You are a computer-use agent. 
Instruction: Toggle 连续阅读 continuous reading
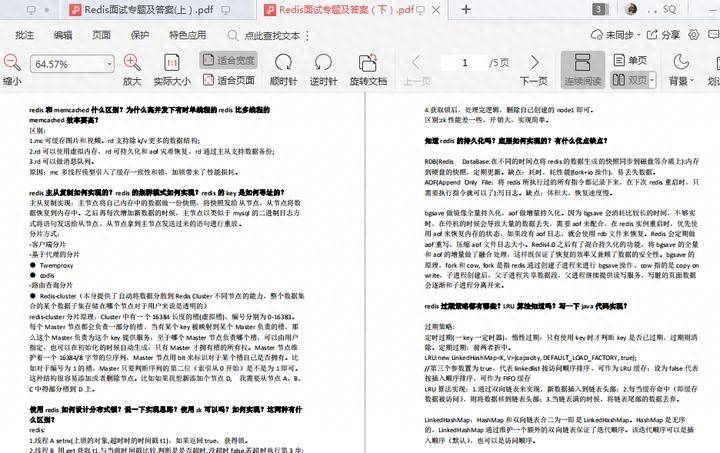(583, 70)
